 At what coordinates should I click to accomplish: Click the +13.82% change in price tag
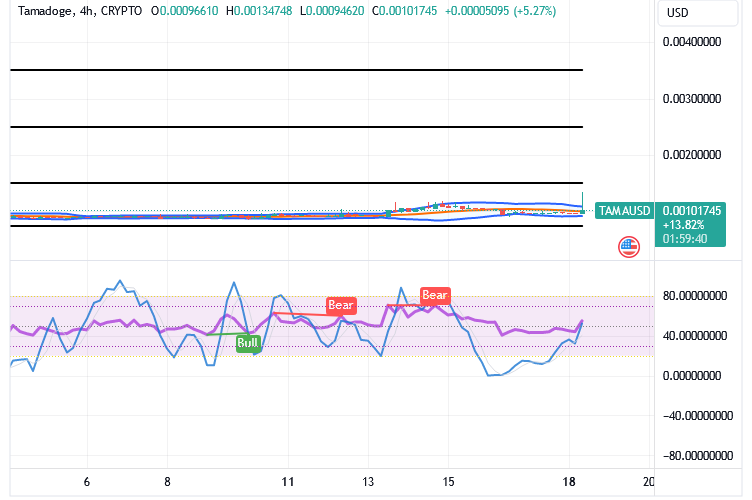tap(683, 225)
